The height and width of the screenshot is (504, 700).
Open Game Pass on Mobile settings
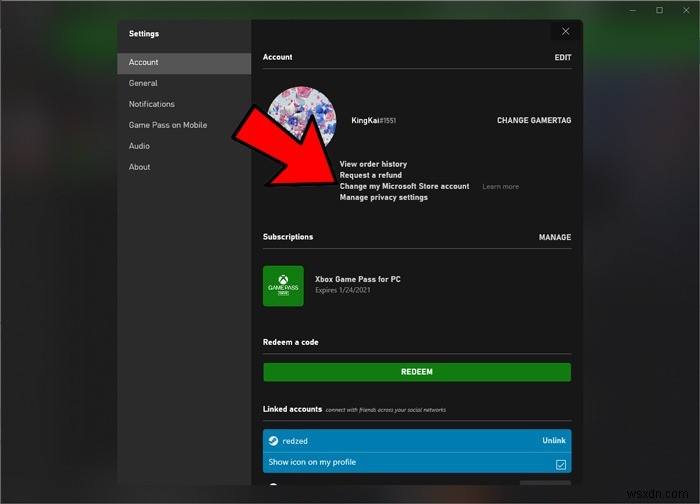(x=184, y=125)
